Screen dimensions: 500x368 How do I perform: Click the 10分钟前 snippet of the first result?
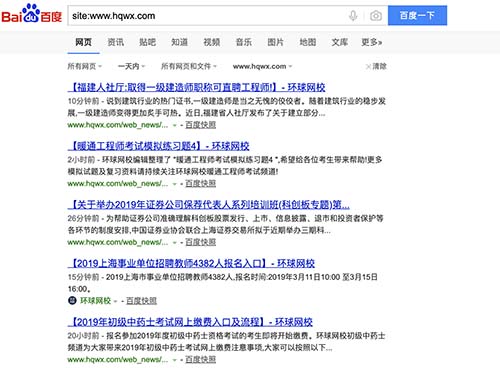pos(227,107)
